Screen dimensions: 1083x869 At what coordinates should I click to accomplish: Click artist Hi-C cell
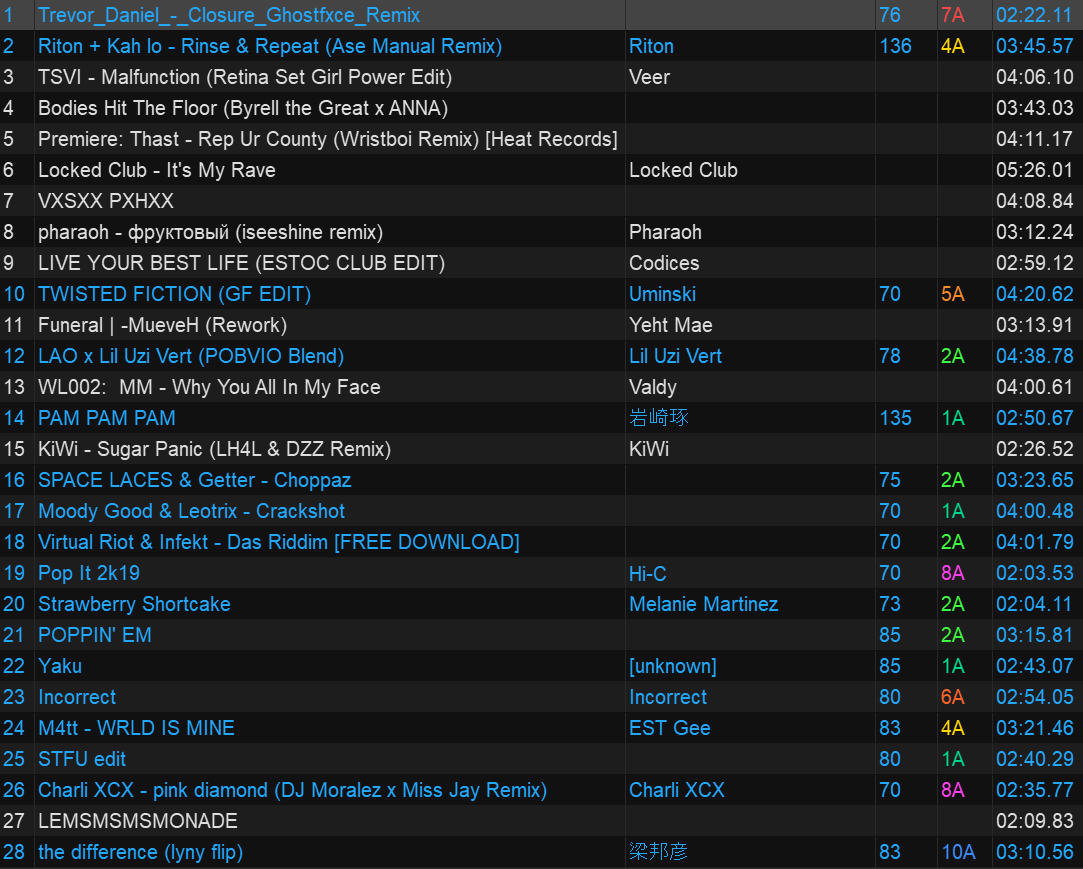point(647,573)
